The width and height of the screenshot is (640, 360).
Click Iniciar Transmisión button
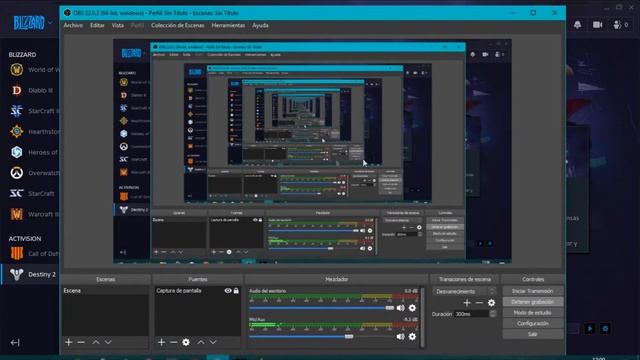(x=533, y=291)
